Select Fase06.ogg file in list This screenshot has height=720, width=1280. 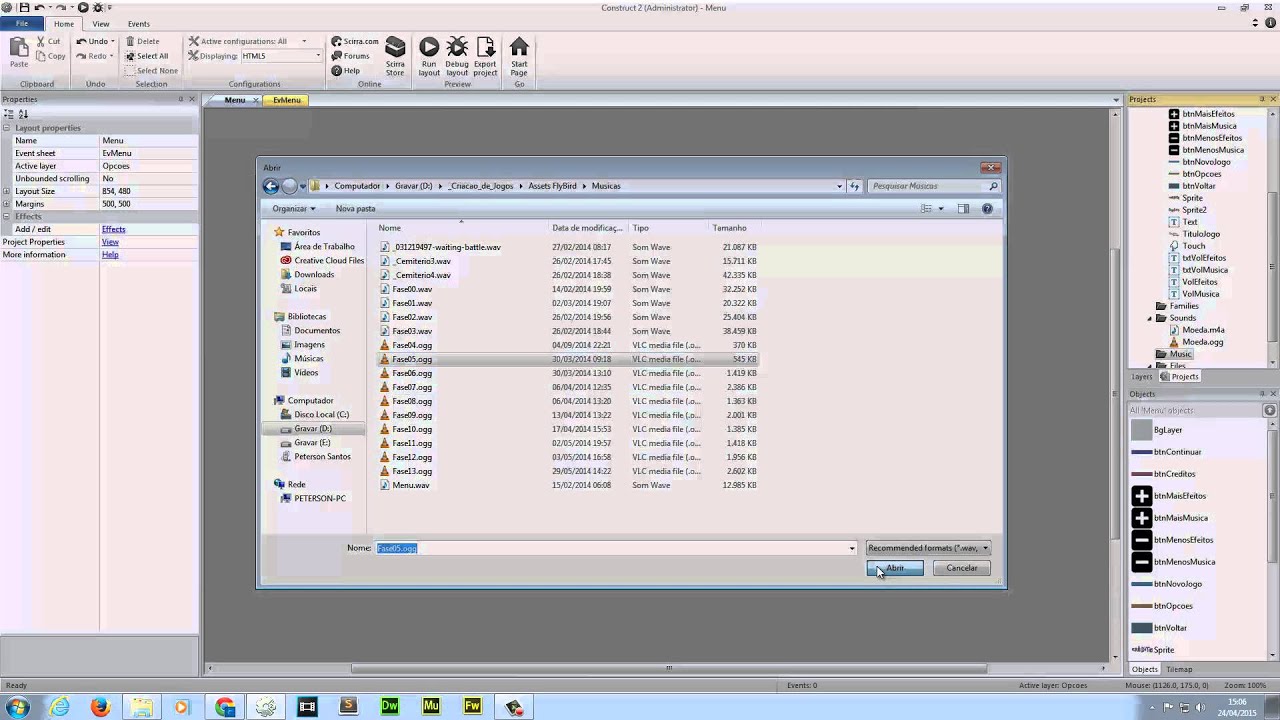click(412, 373)
